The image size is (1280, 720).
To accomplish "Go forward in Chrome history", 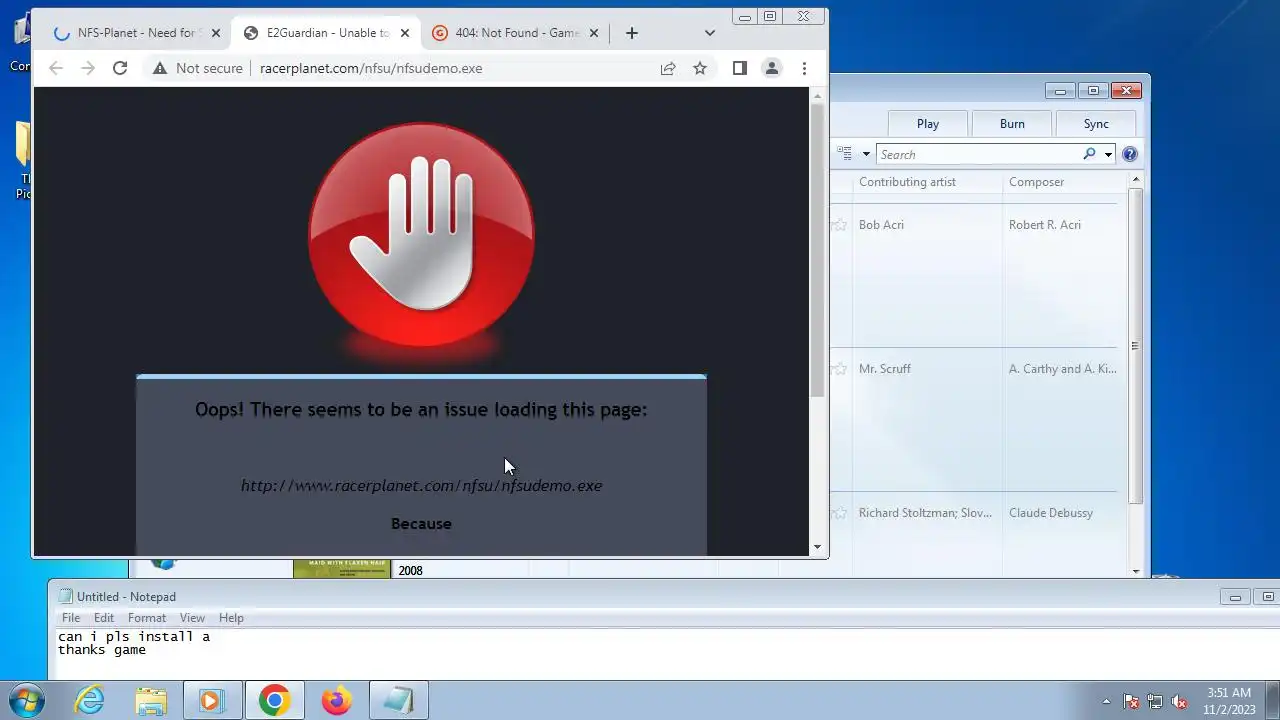I will coord(88,68).
